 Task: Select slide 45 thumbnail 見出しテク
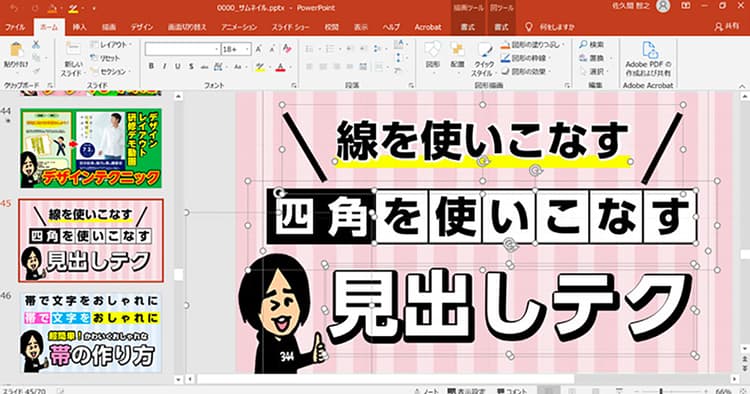pos(91,241)
